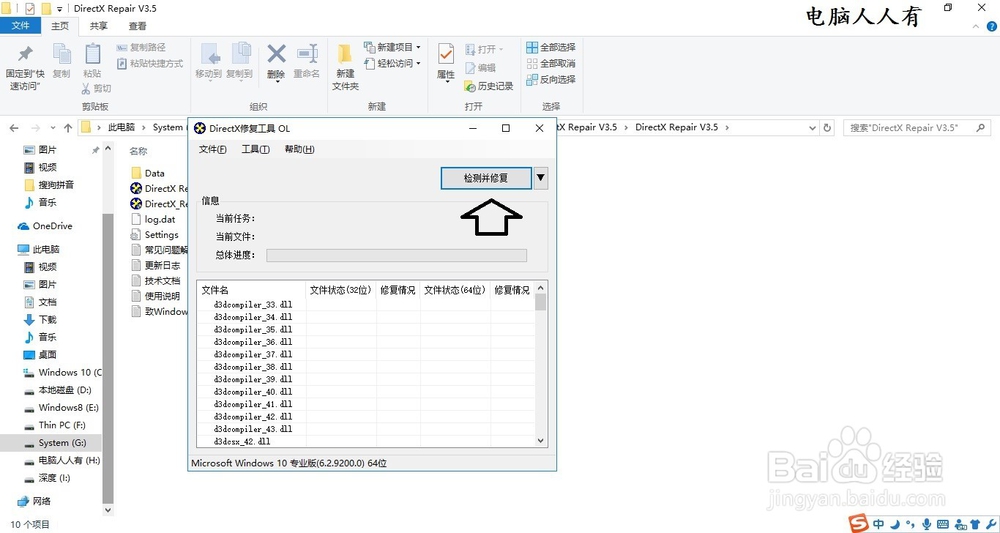Click the 文件名 column header

[x=251, y=290]
